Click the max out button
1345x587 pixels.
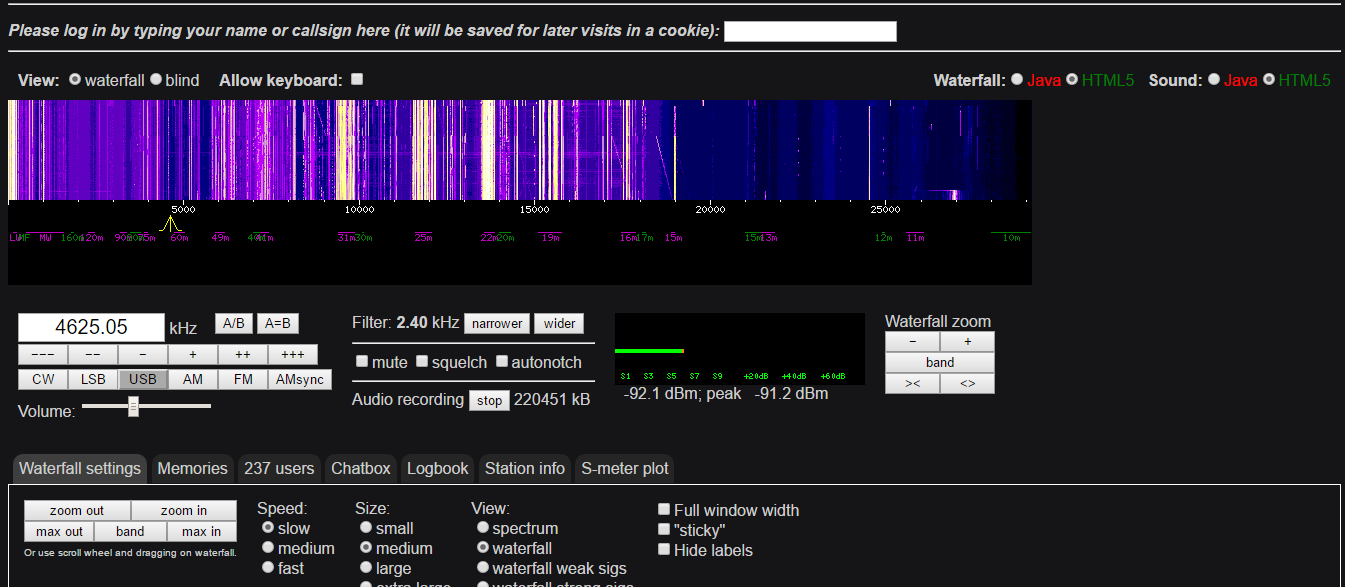tap(60, 531)
